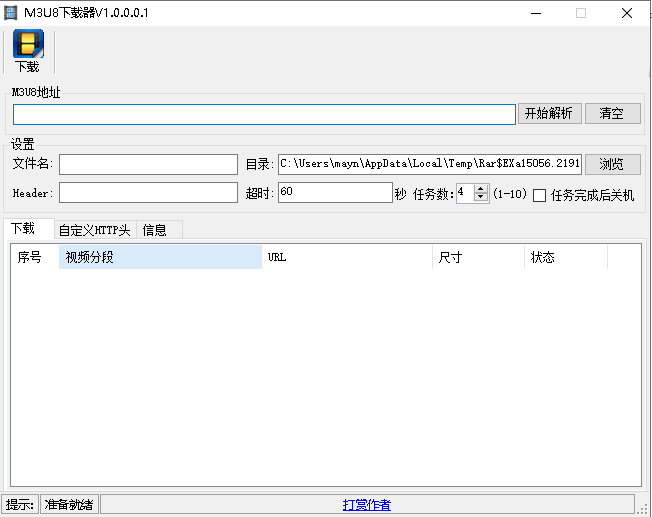Click the 目录 path field
The width and height of the screenshot is (652, 517).
pyautogui.click(x=430, y=164)
